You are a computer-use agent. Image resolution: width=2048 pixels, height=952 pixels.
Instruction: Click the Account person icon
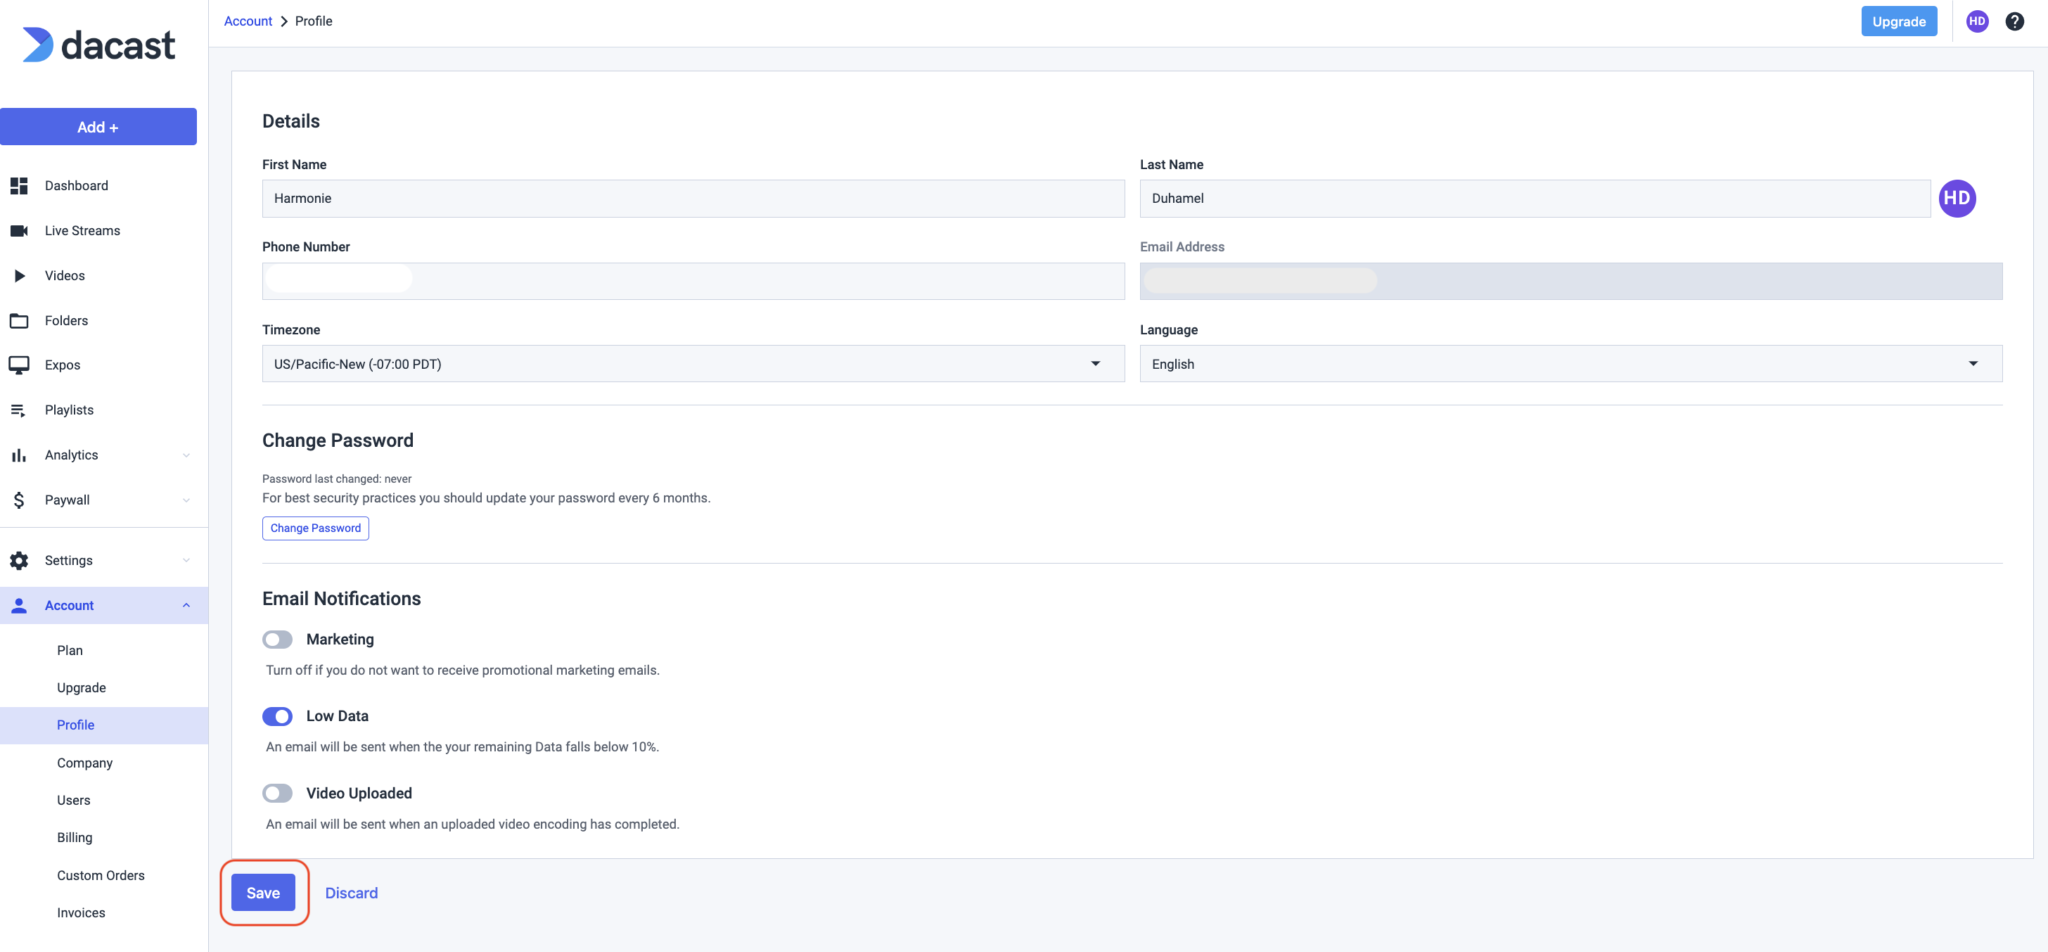coord(19,606)
